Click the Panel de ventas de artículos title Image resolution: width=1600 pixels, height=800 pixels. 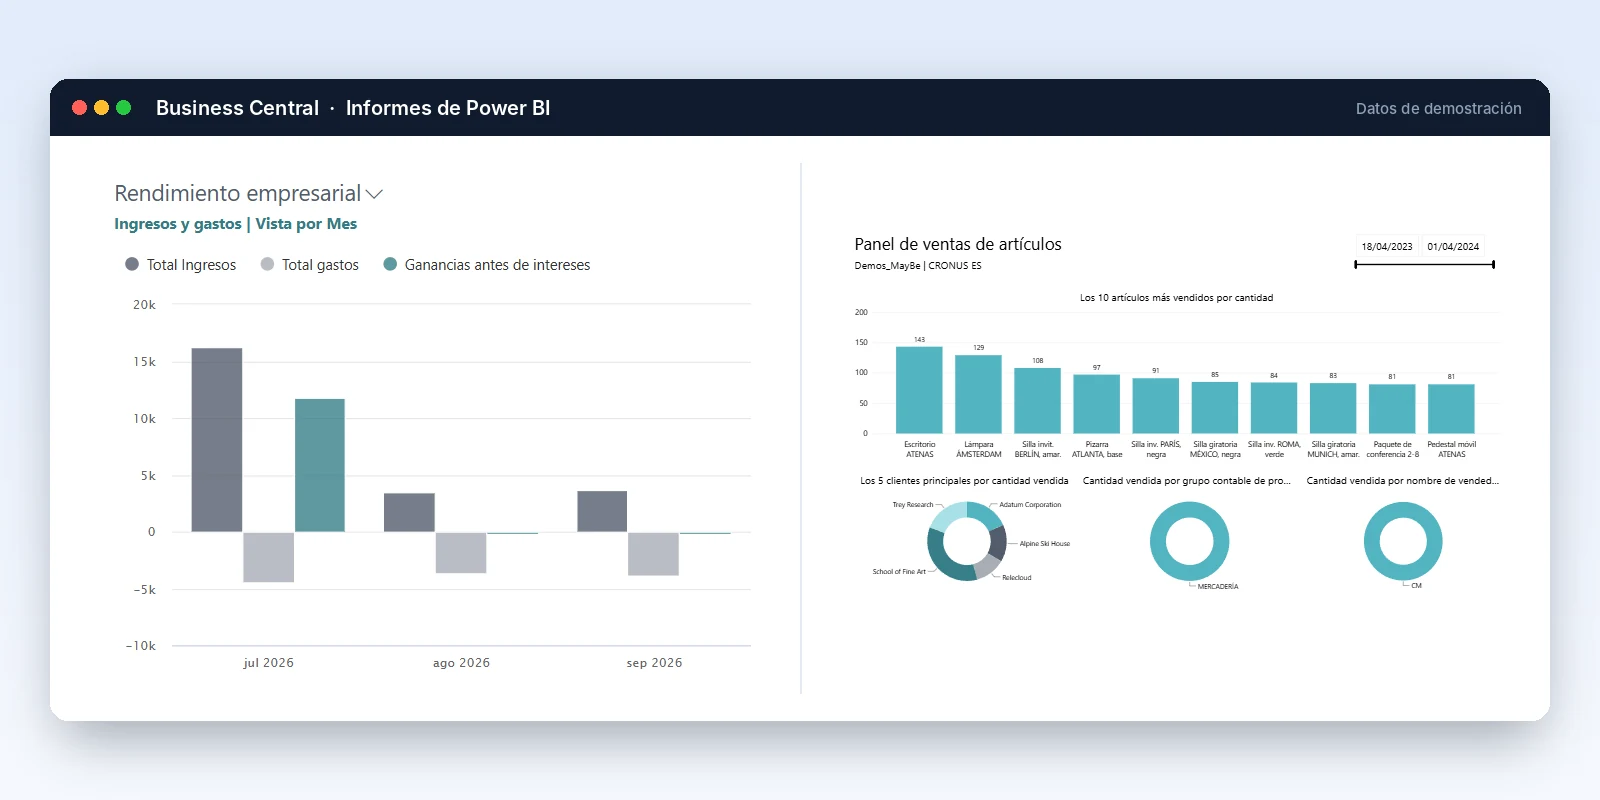[x=958, y=244]
